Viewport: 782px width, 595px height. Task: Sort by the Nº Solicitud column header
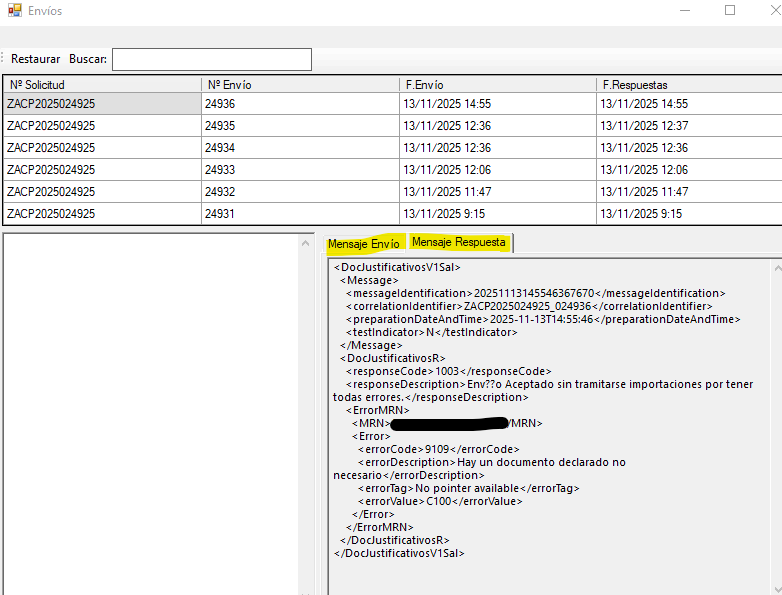point(102,85)
